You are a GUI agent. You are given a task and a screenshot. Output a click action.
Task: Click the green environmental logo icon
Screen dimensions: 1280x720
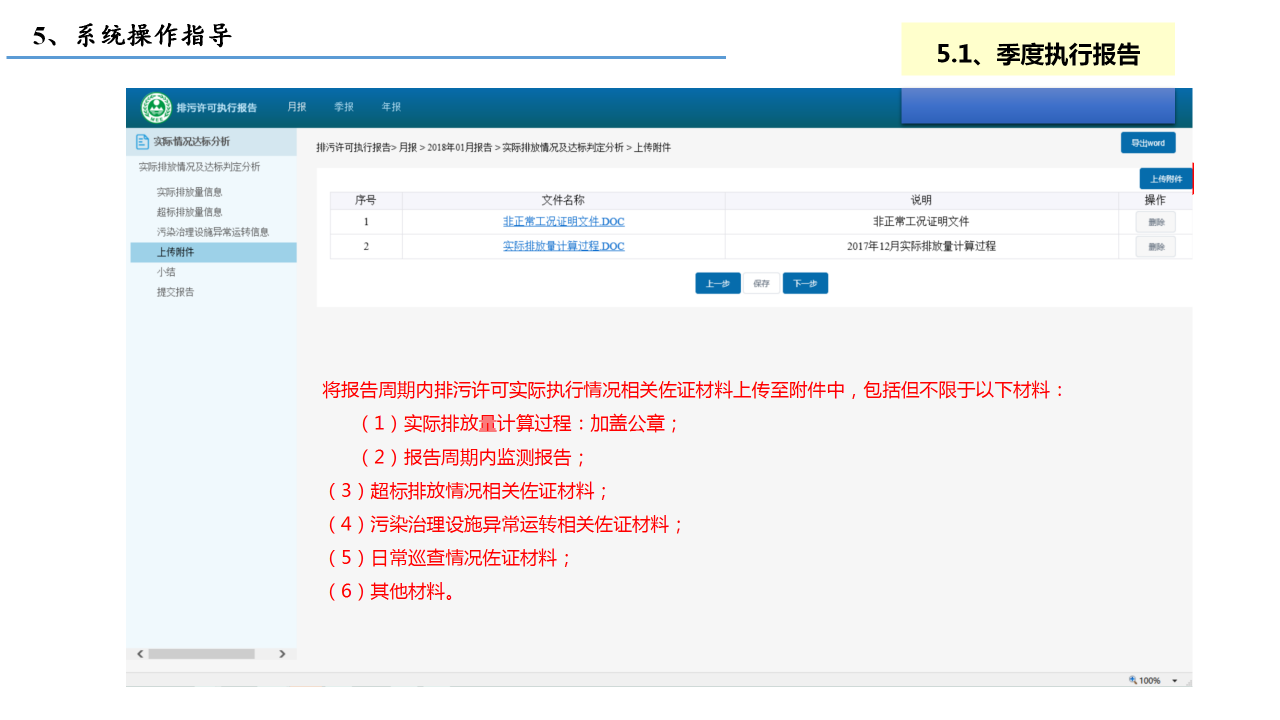(x=156, y=107)
